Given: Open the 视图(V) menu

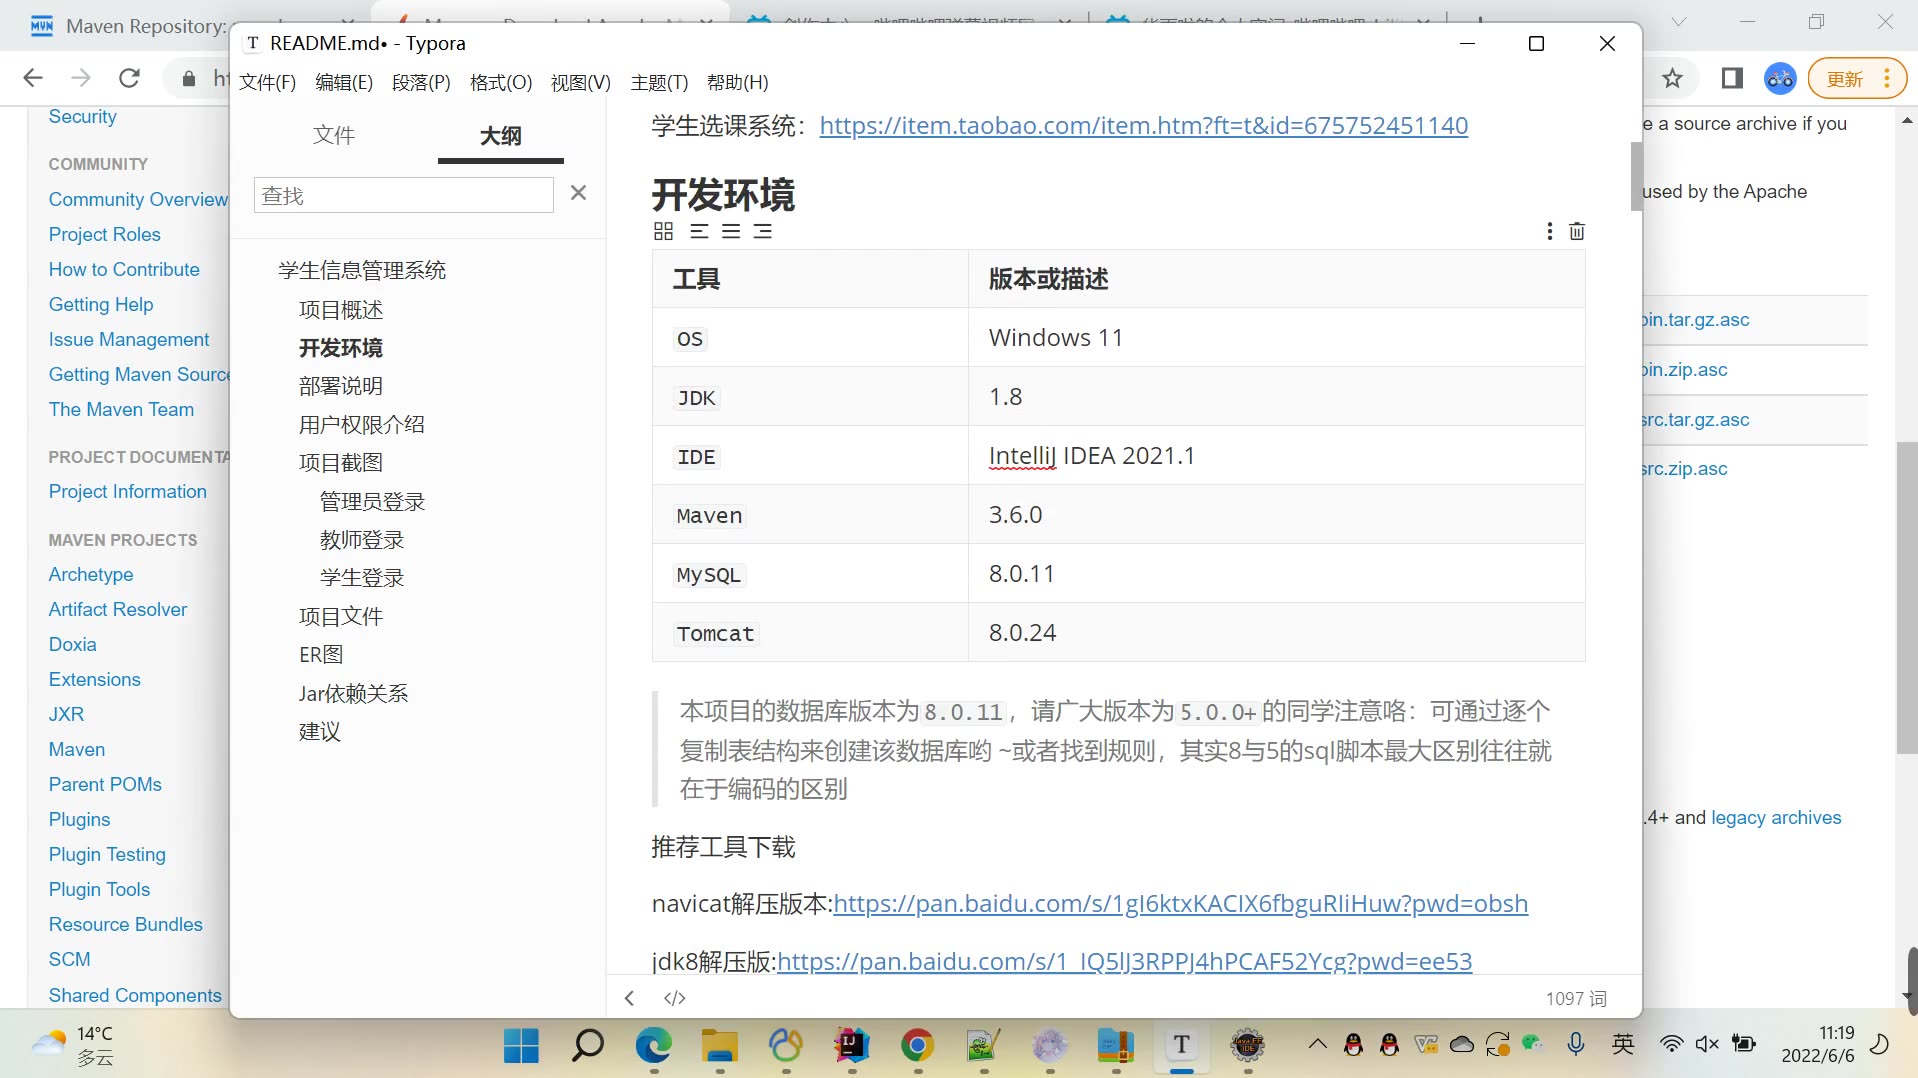Looking at the screenshot, I should click(581, 83).
